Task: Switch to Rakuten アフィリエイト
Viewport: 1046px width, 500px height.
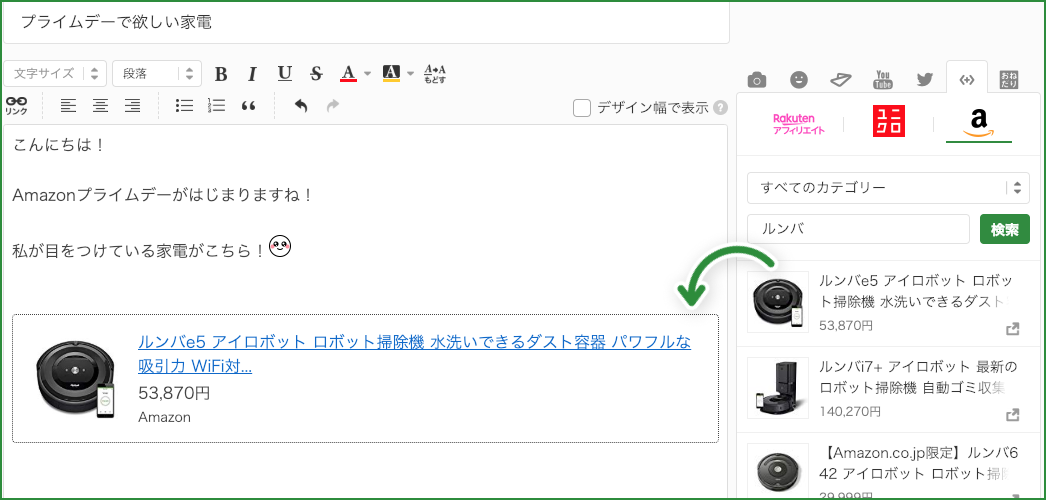Action: click(x=799, y=123)
